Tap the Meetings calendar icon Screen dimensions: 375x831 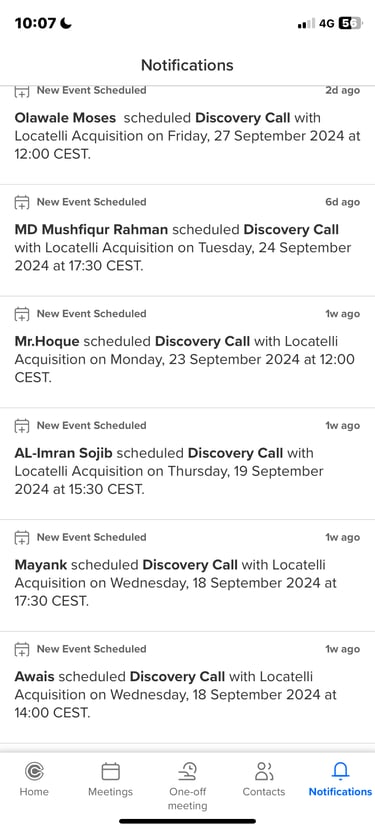coord(110,771)
